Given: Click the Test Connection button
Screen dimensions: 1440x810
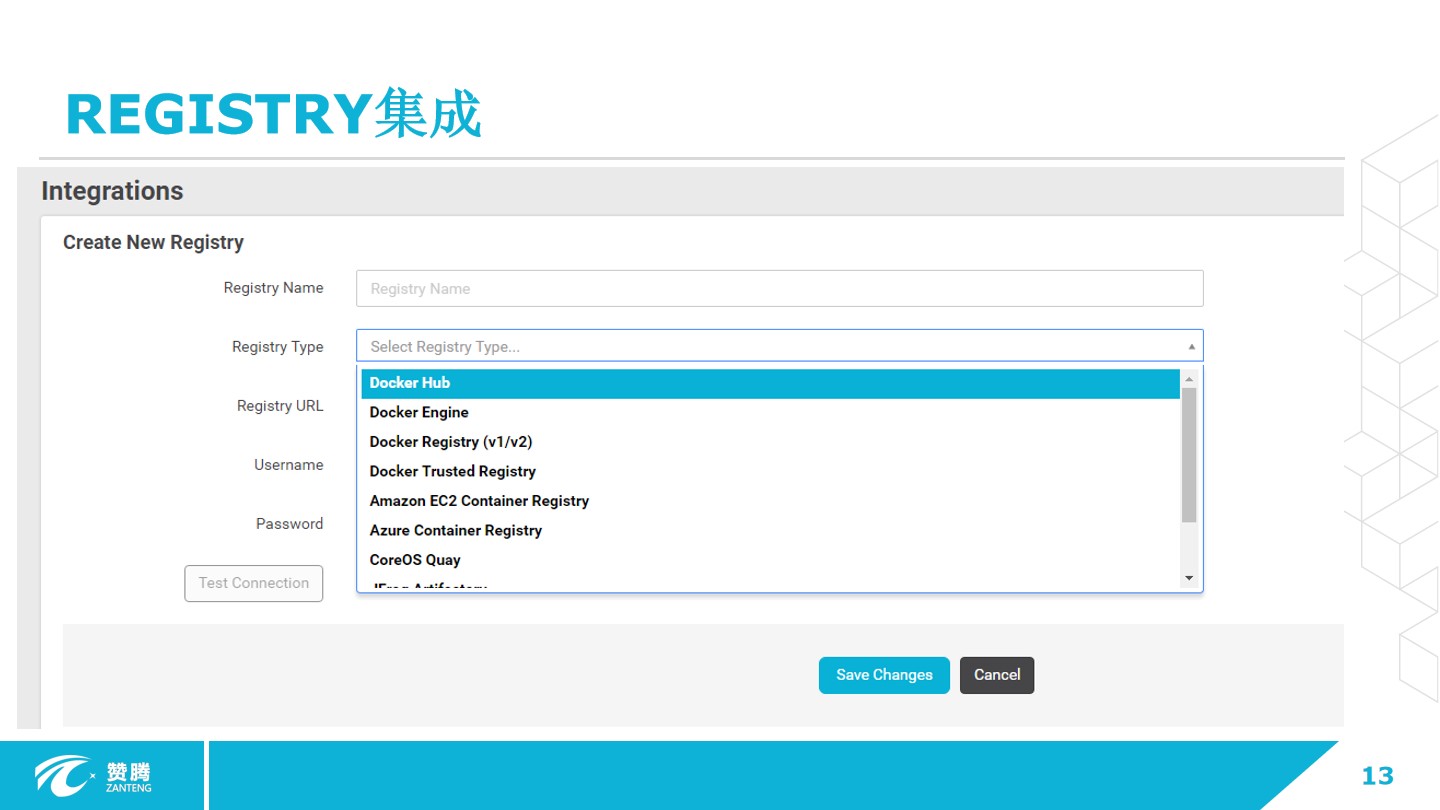Looking at the screenshot, I should [x=254, y=583].
